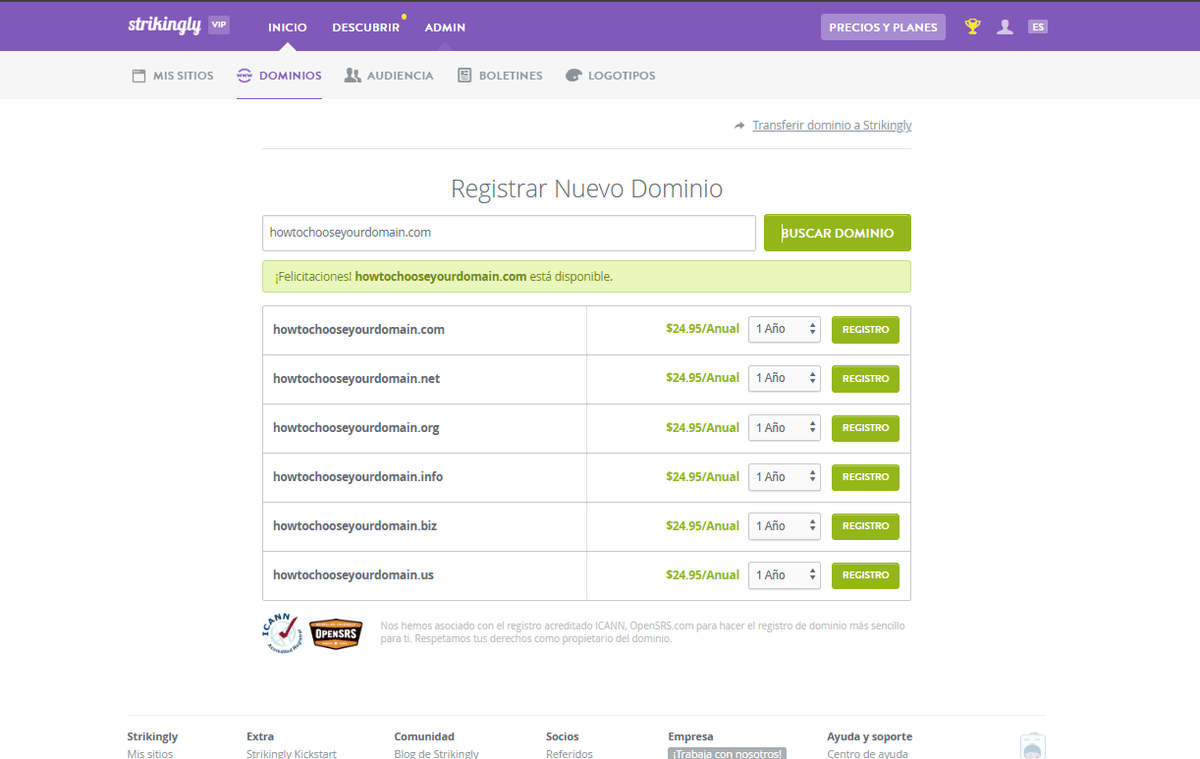Go to the INICIO menu
The image size is (1200, 759).
click(287, 27)
